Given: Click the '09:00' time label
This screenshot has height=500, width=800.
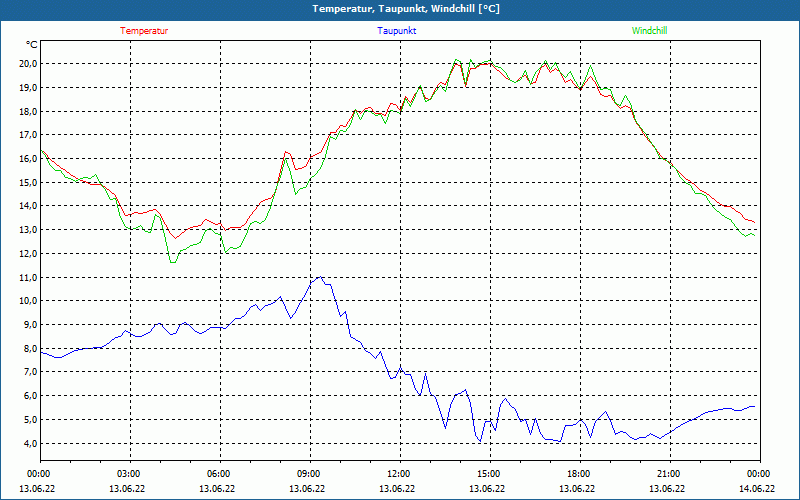Looking at the screenshot, I should (x=310, y=474).
